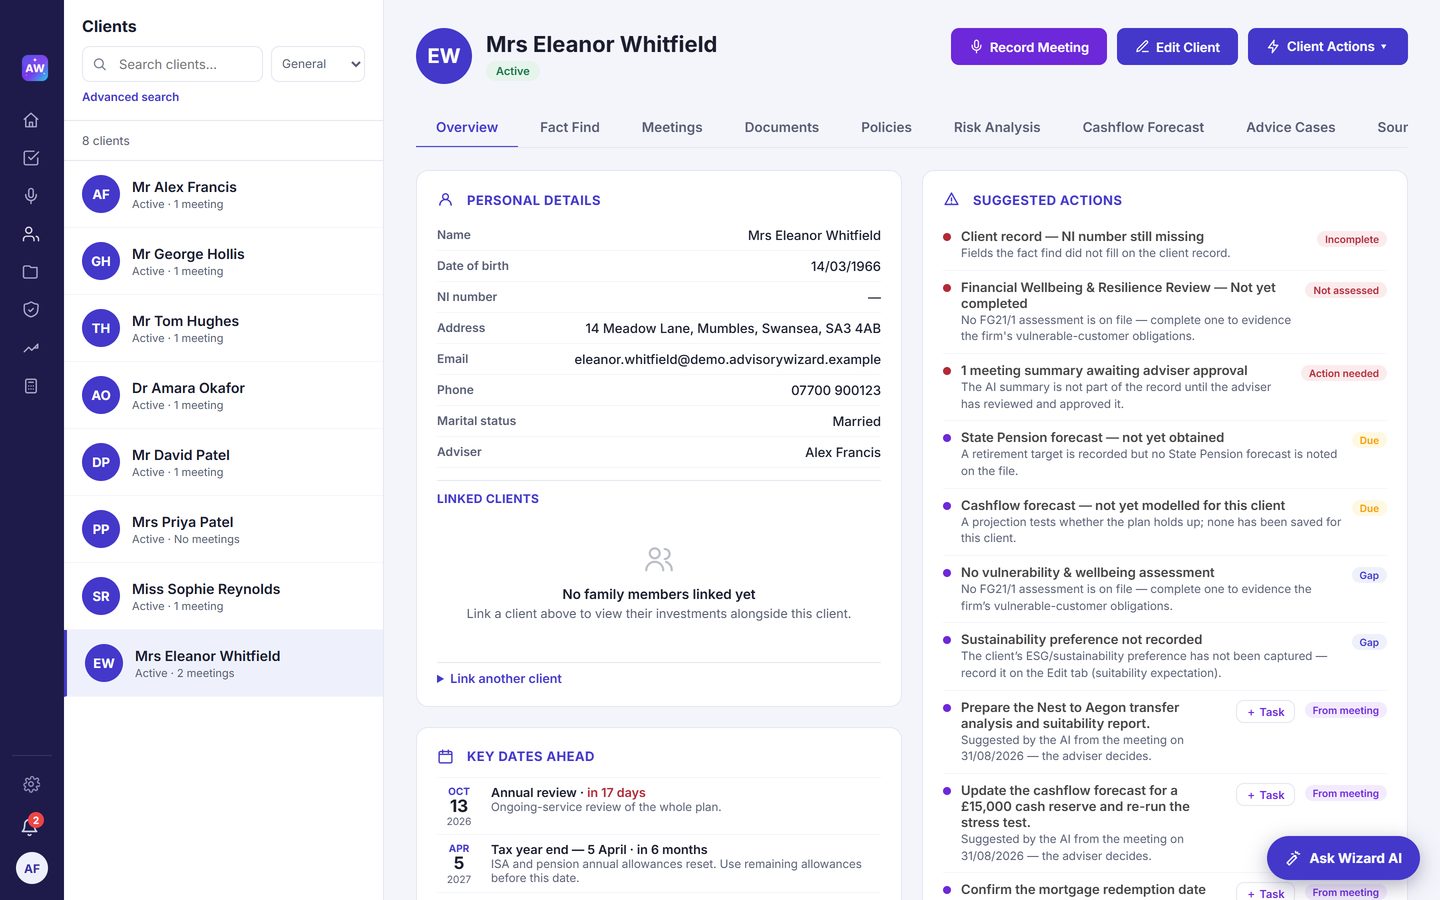
Task: Click the Incomplete status badge
Action: 1351,239
